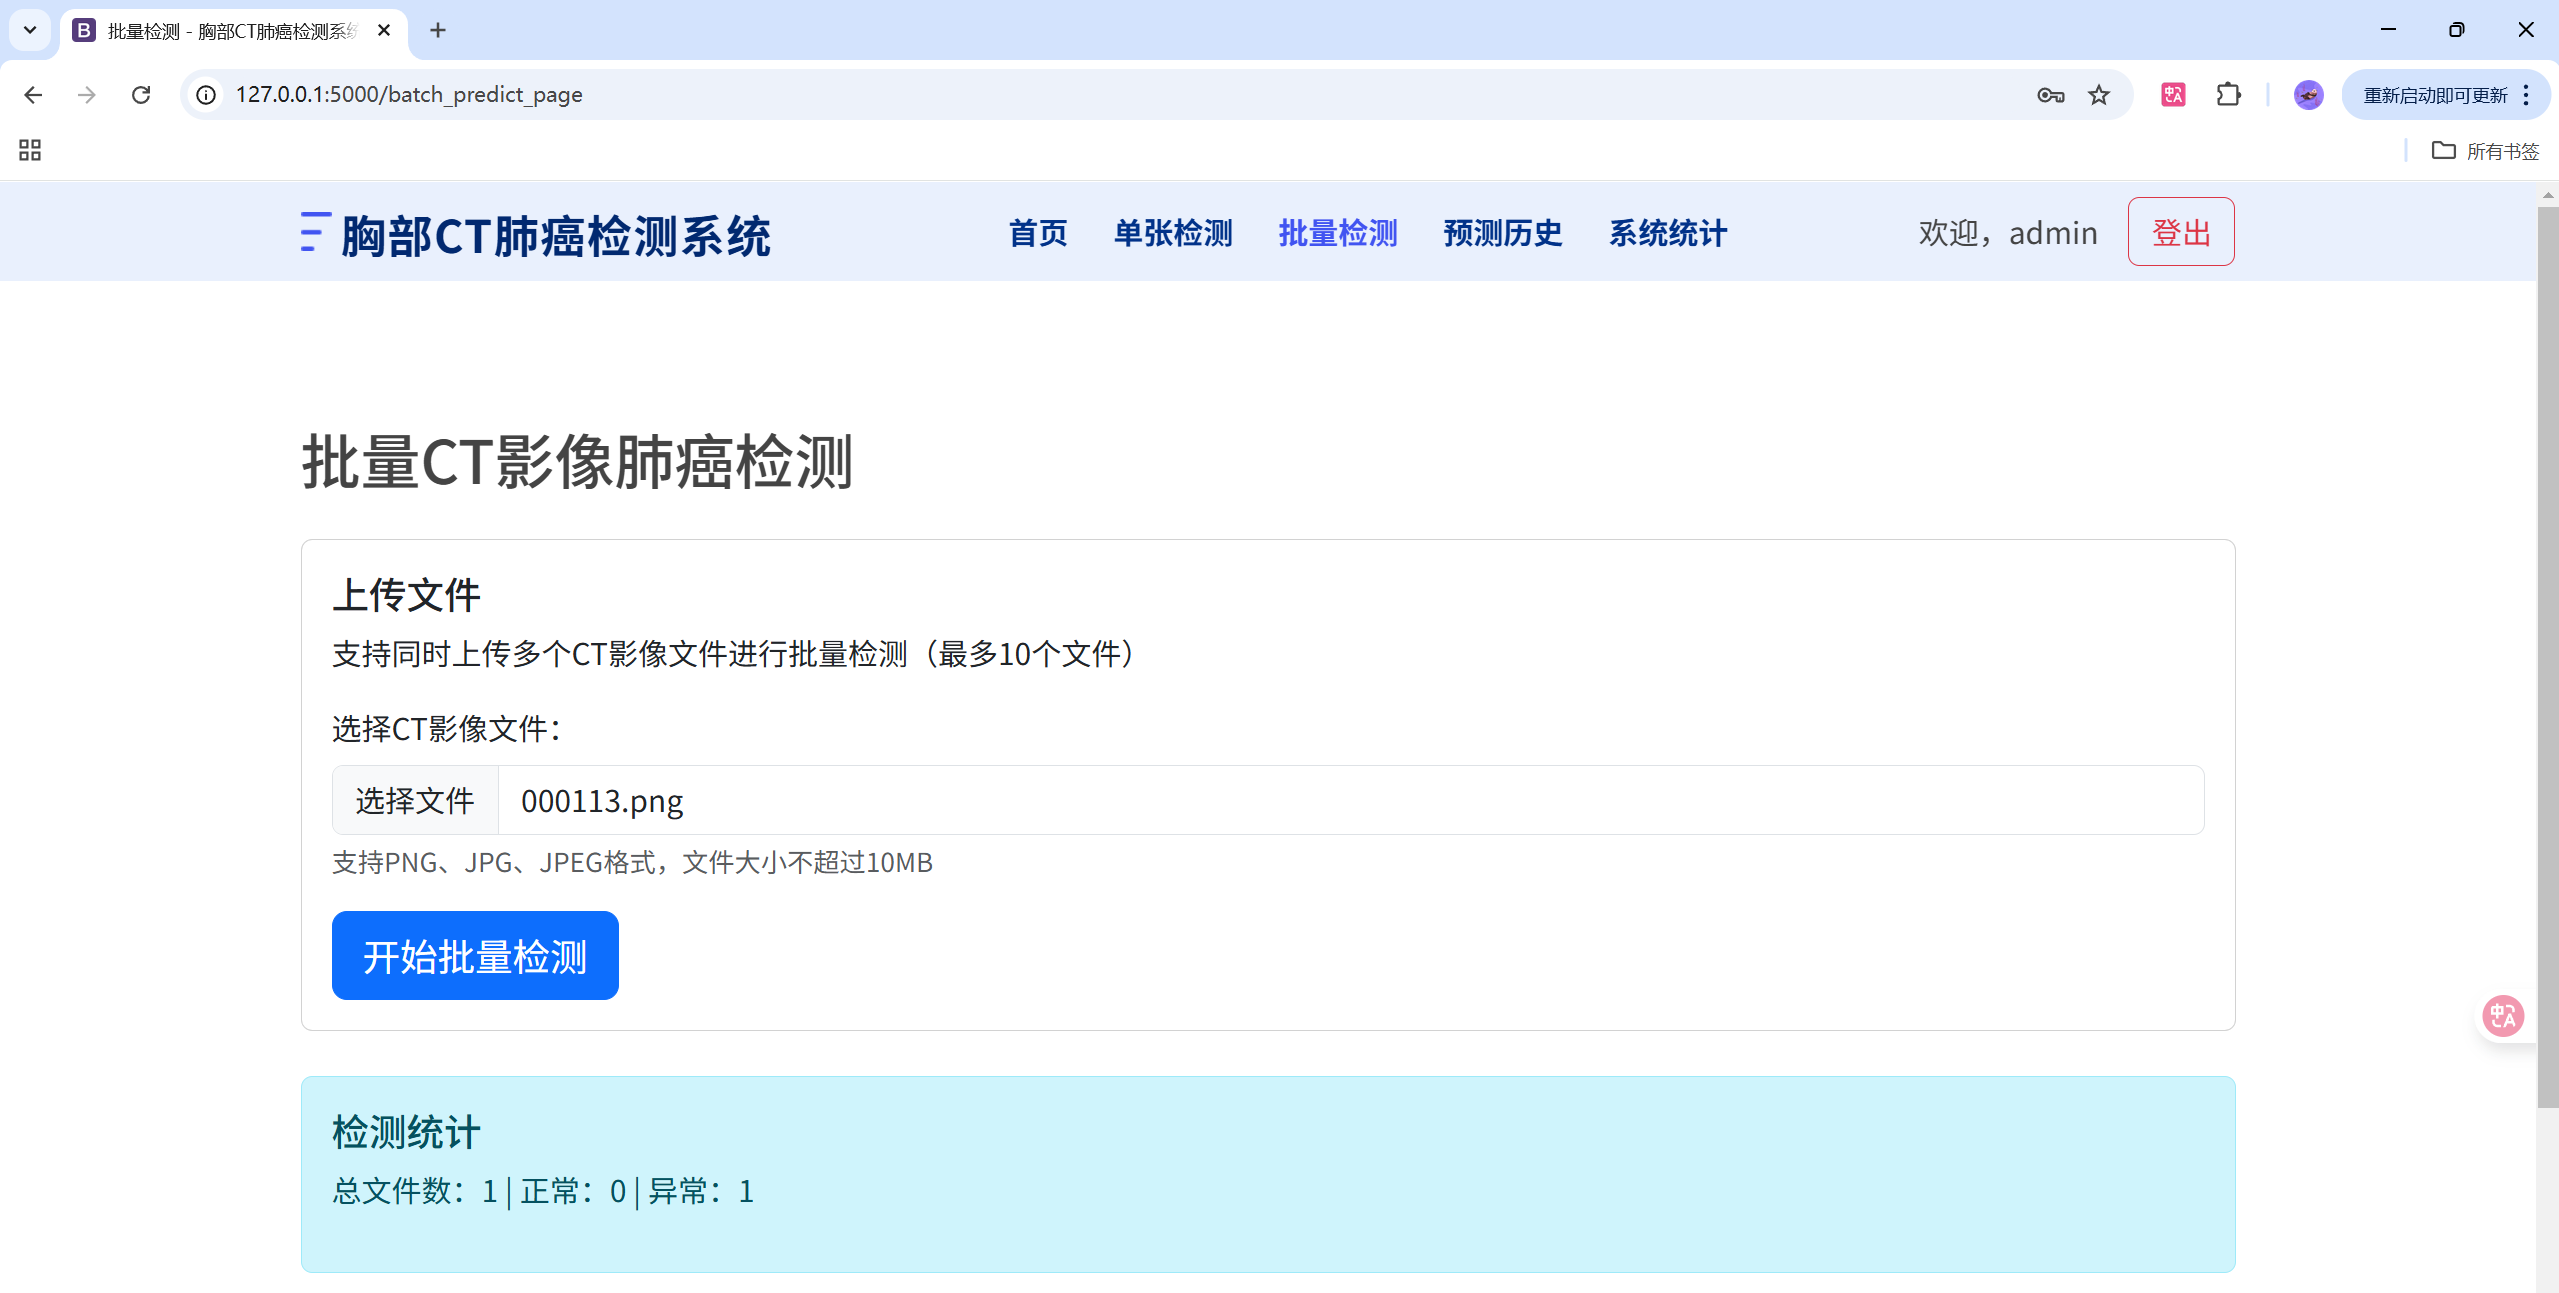Click the 登出 logout button

2180,232
